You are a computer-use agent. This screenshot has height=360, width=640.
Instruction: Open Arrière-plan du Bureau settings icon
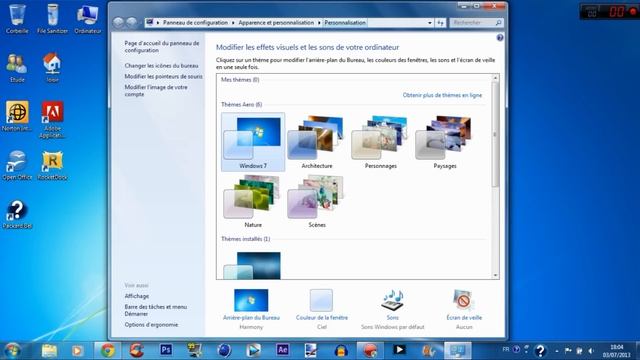point(251,300)
